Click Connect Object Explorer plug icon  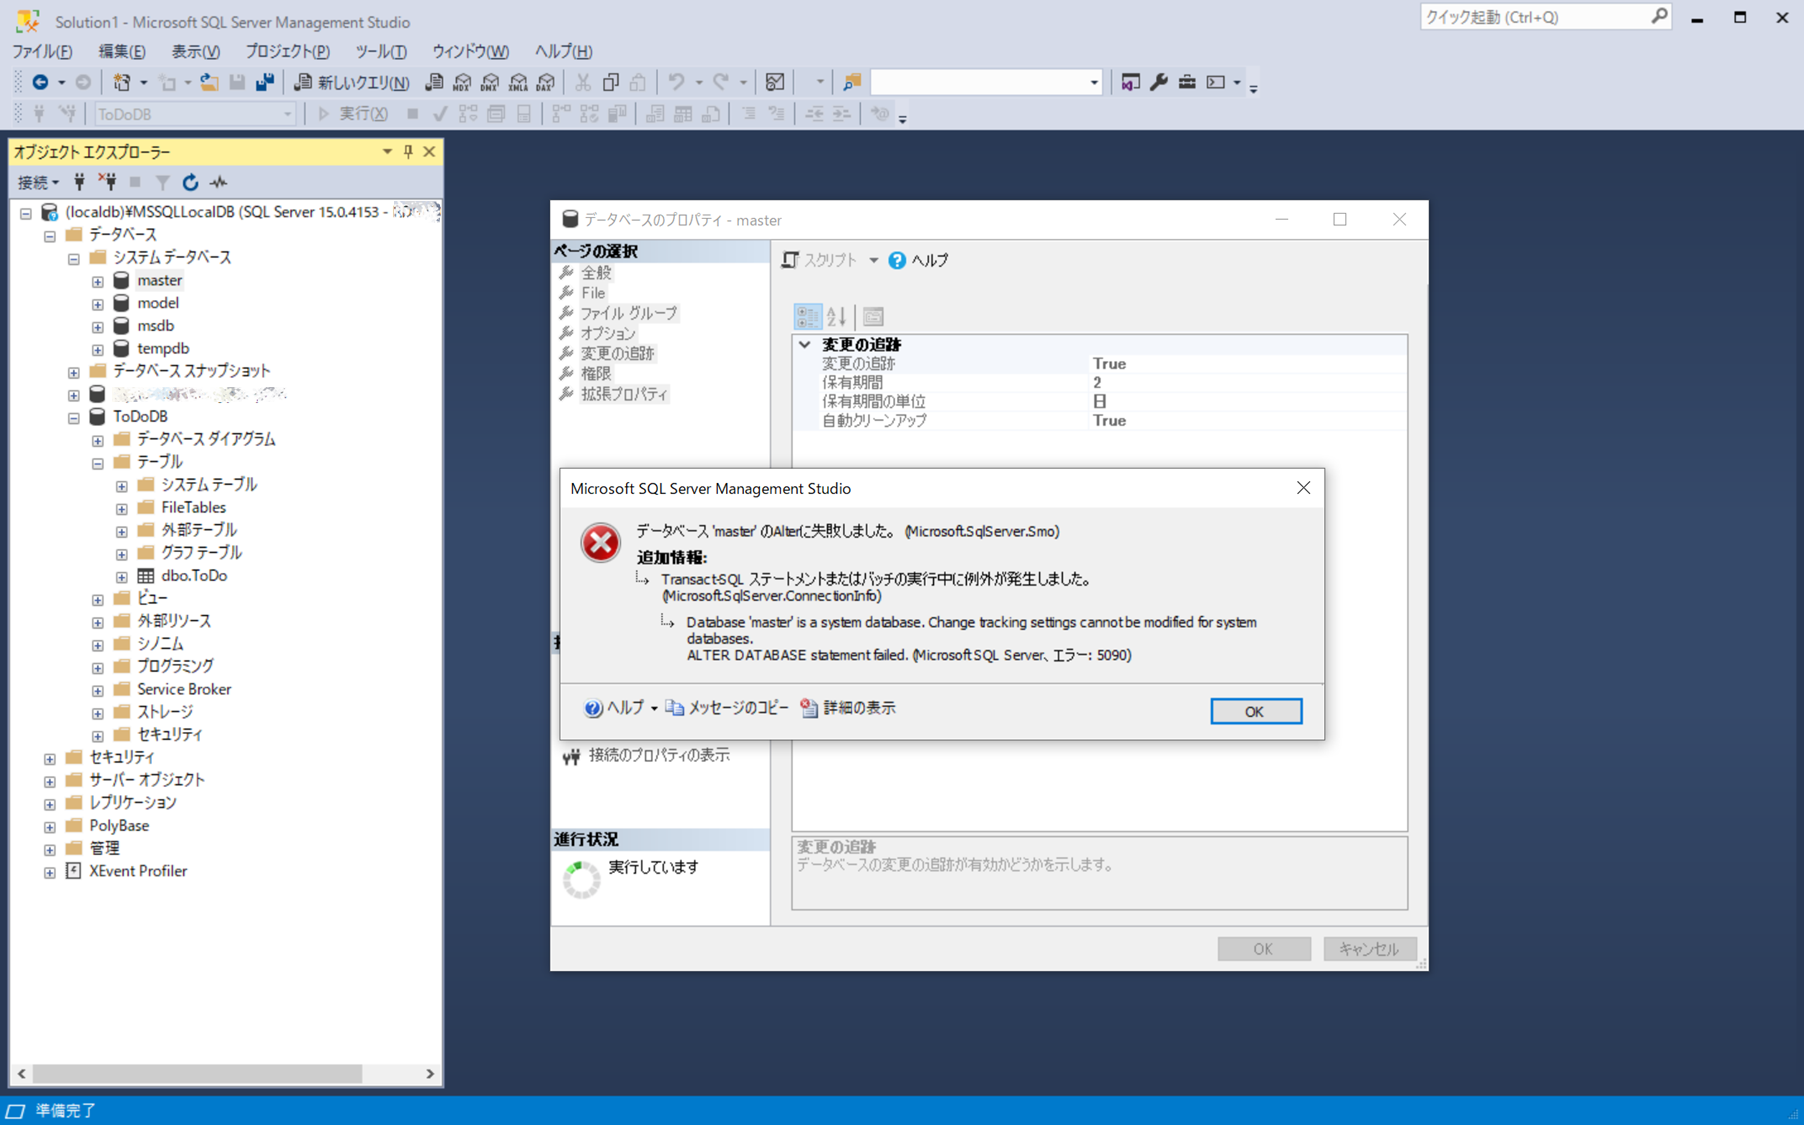click(x=79, y=182)
